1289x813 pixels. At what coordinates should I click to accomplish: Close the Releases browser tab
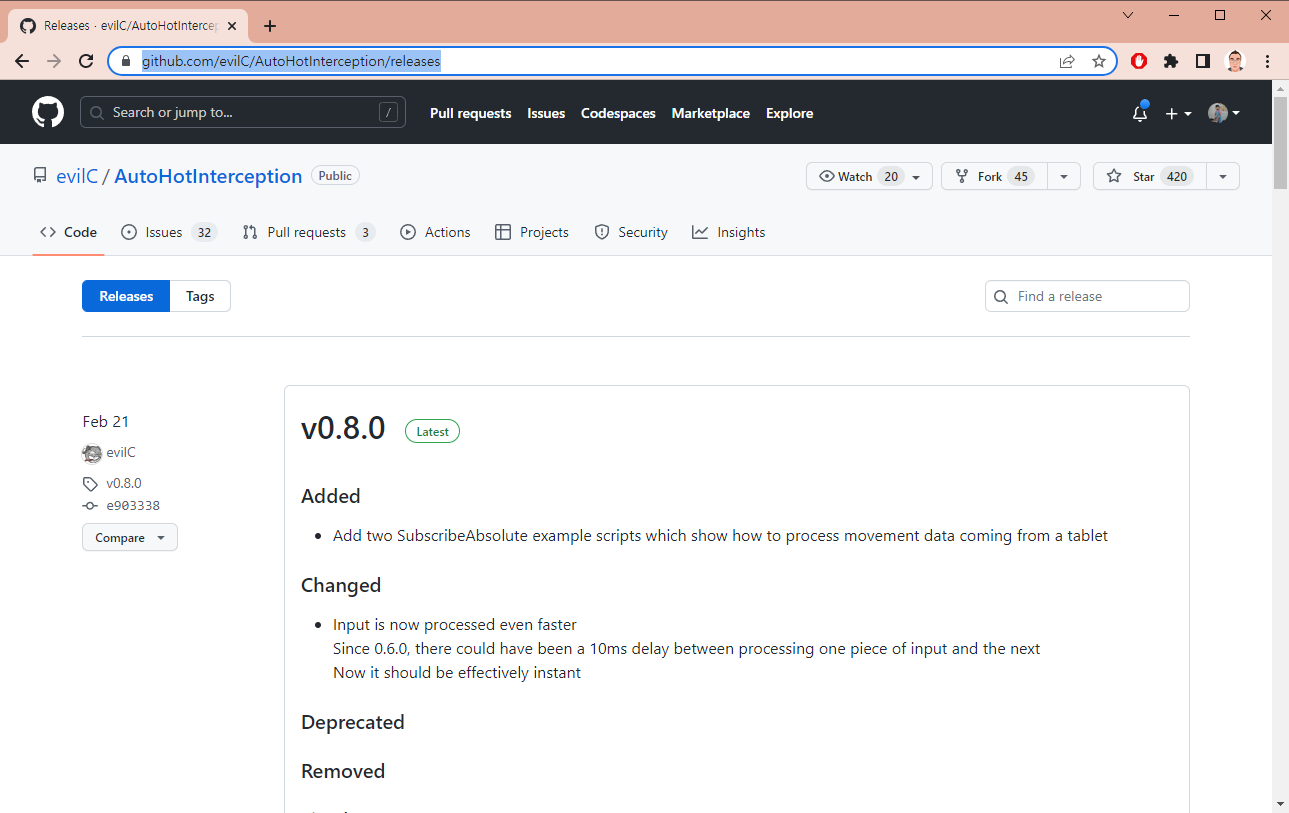tap(232, 26)
